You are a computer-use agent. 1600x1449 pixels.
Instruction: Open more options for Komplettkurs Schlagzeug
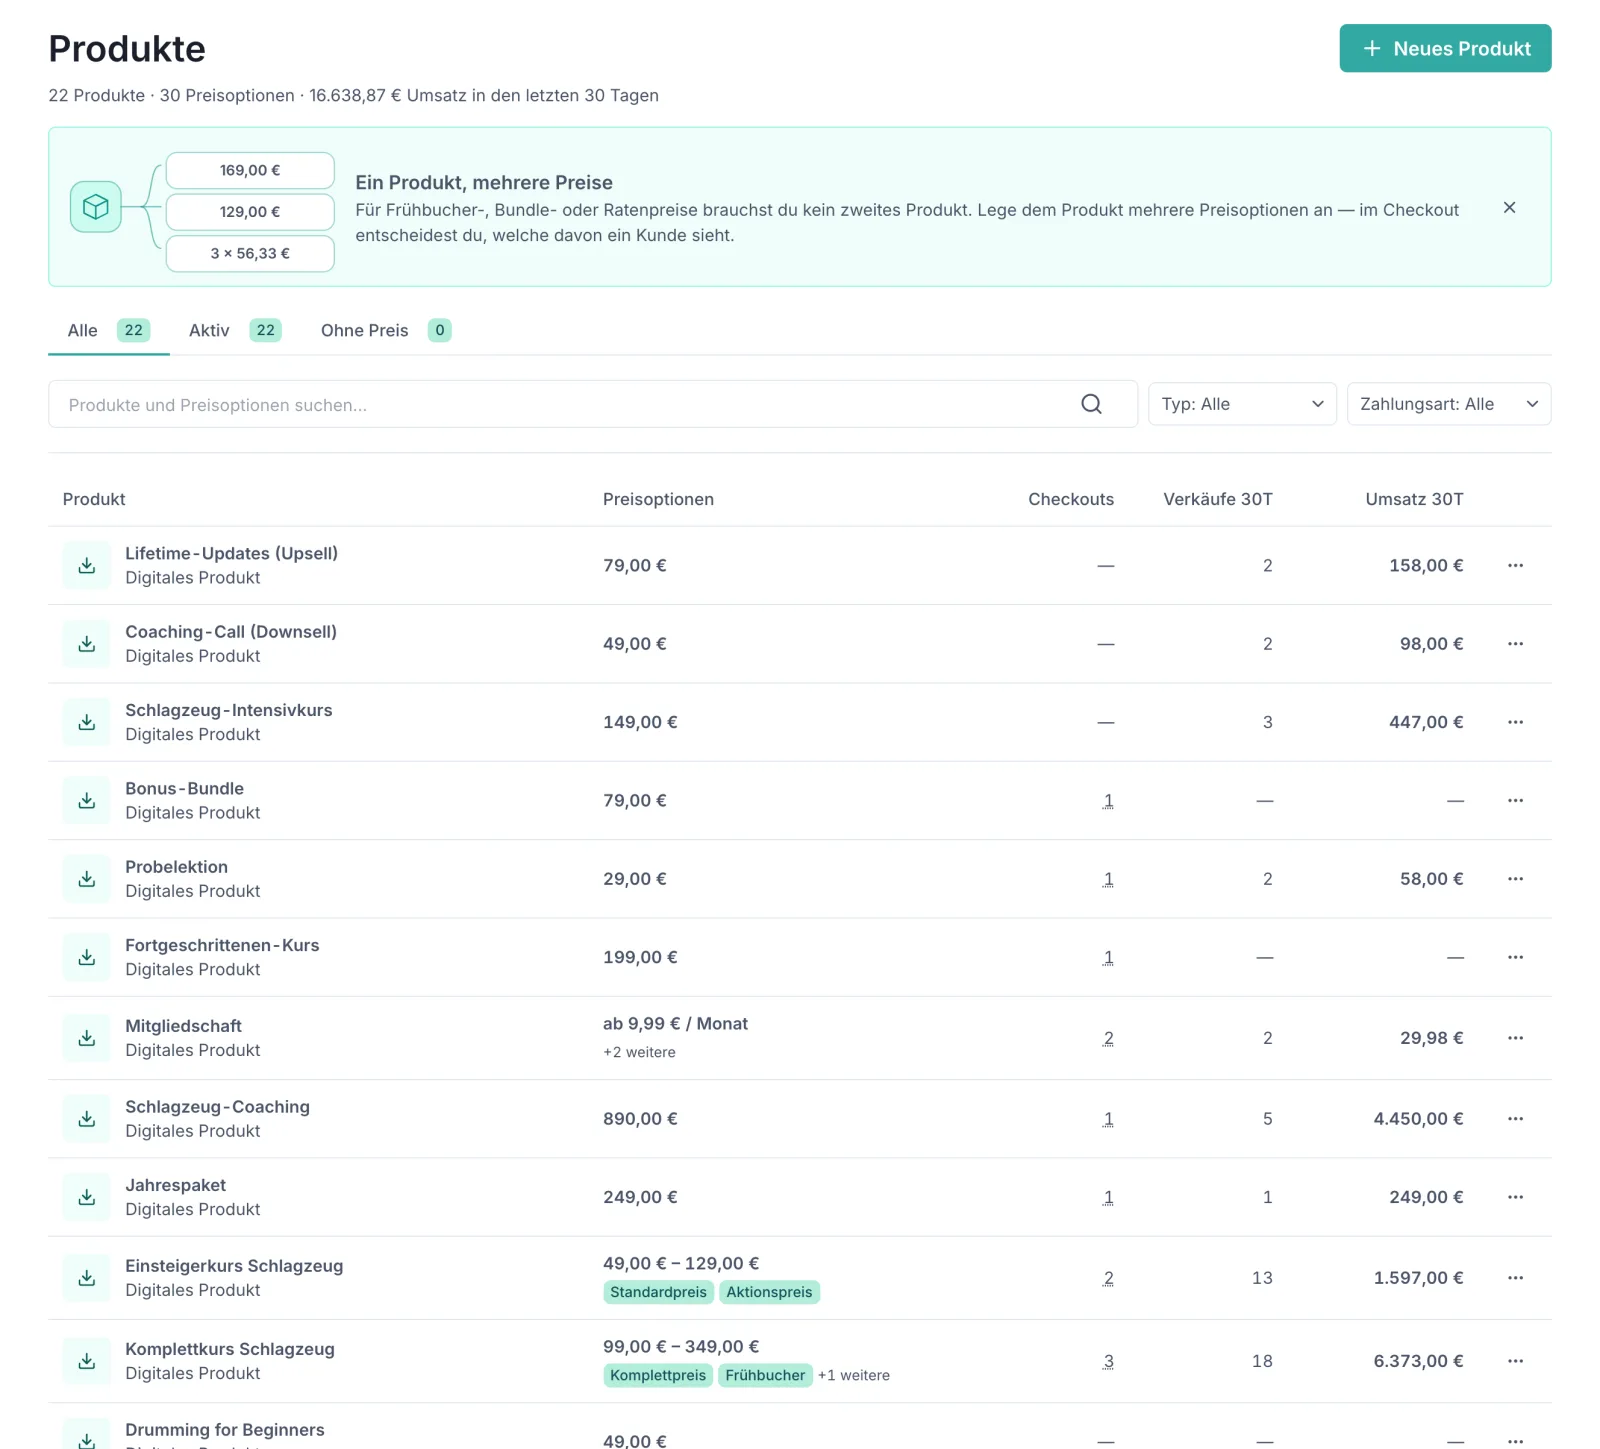tap(1515, 1361)
